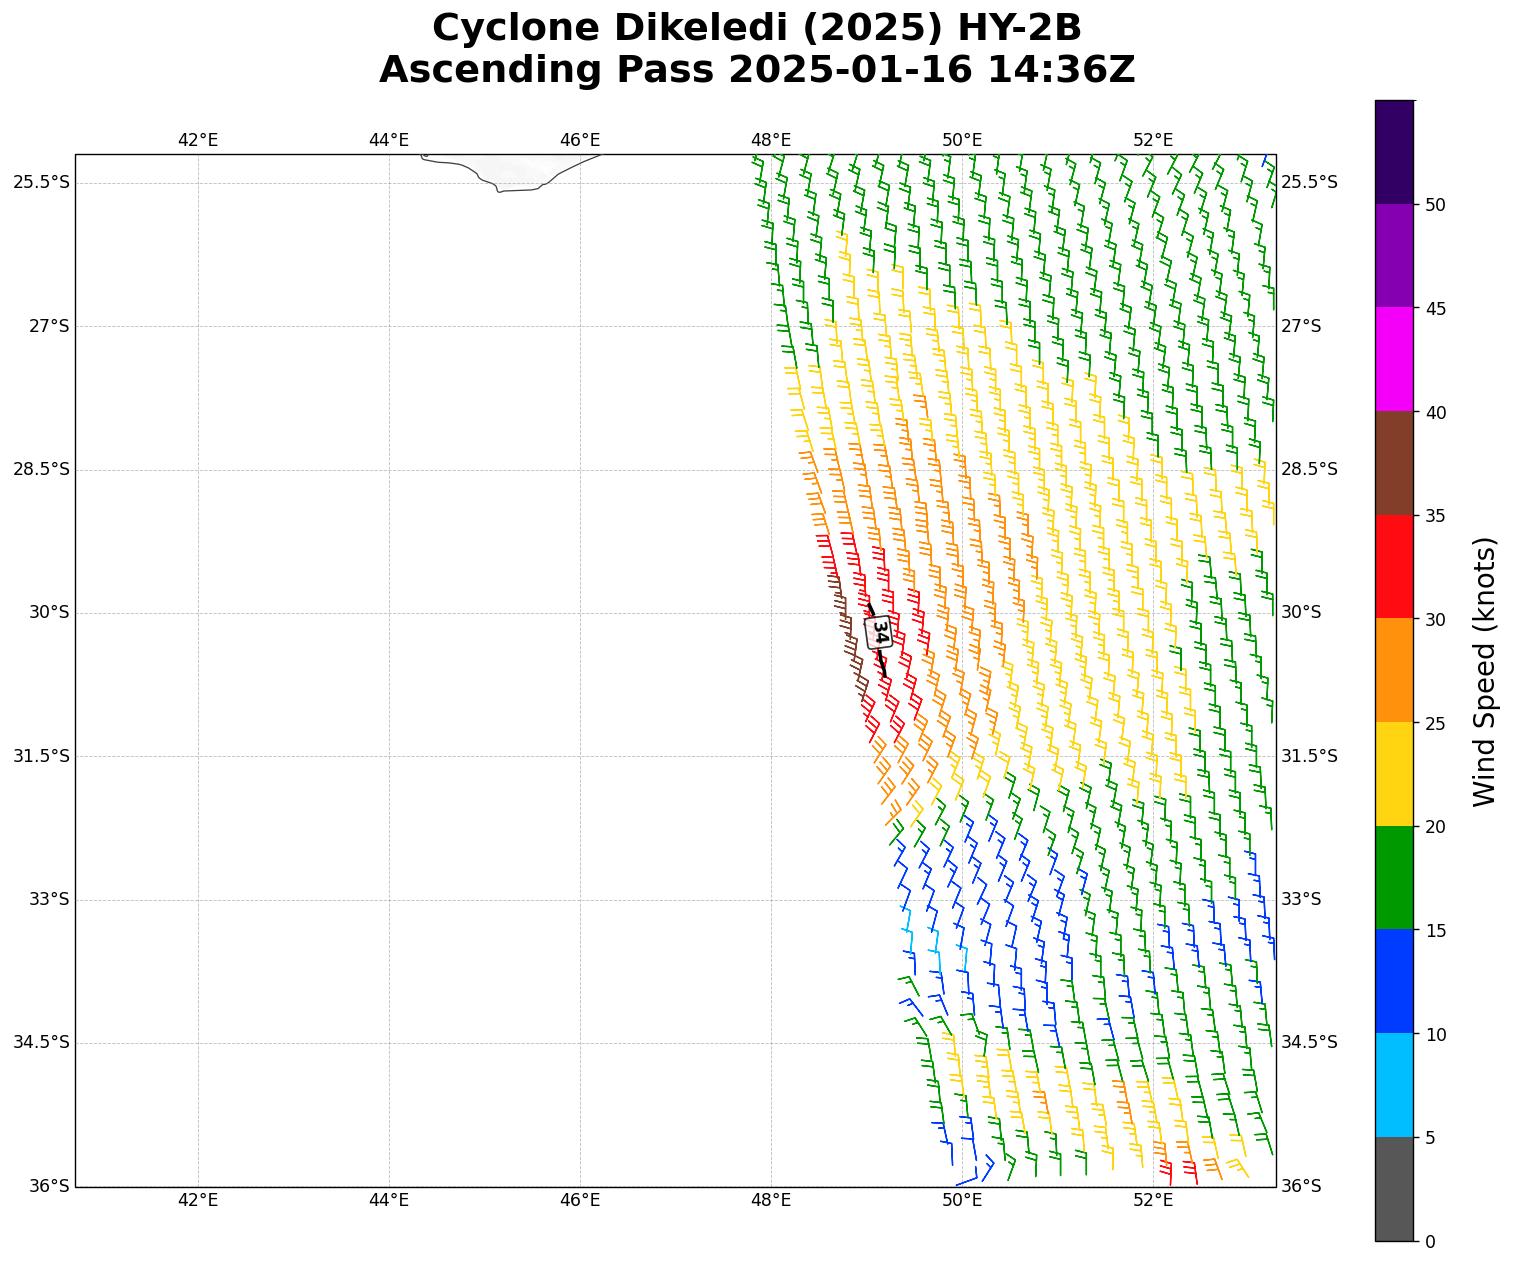
Task: Select the purple 45–50 knots colorbar segment
Action: (1394, 255)
